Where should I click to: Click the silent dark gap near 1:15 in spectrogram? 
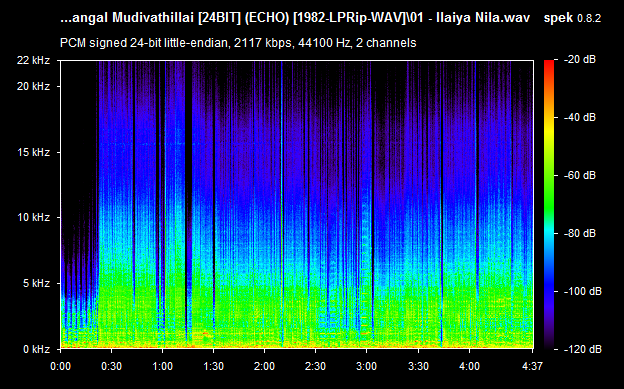pos(188,199)
